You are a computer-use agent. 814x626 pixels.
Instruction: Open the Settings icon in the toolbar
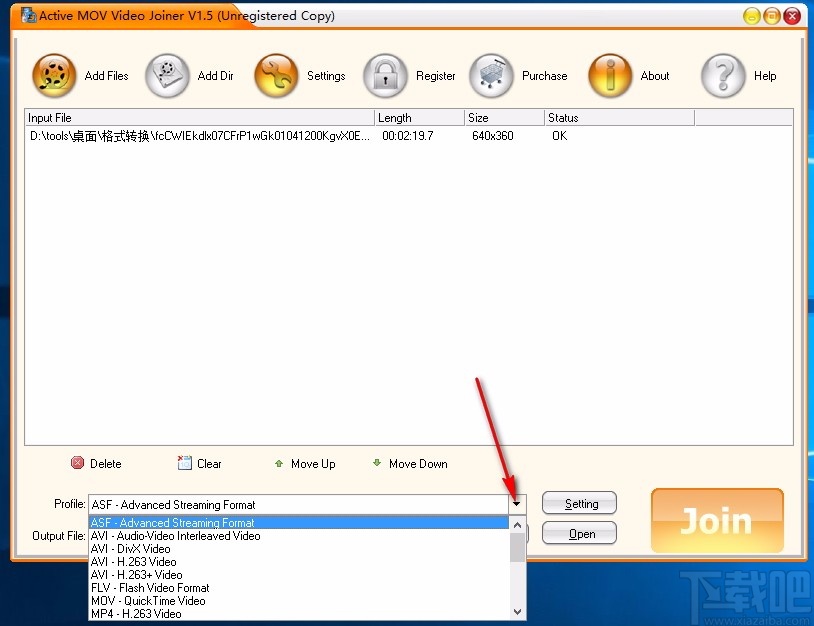pos(276,75)
